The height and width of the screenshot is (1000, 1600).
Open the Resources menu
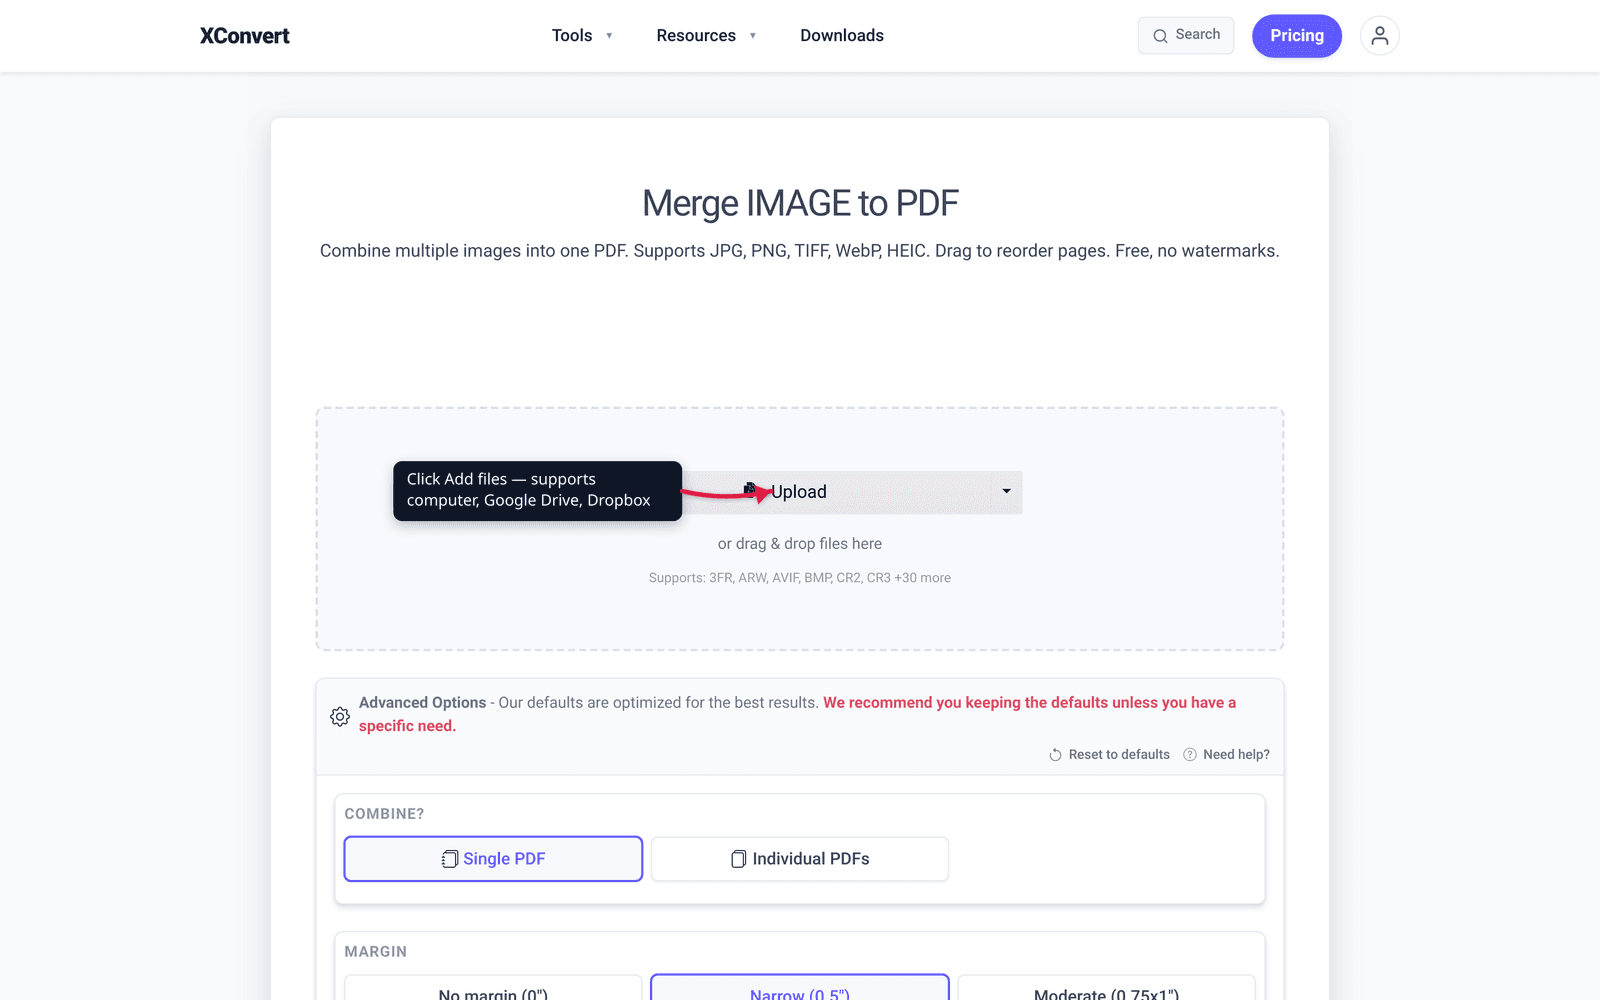696,36
